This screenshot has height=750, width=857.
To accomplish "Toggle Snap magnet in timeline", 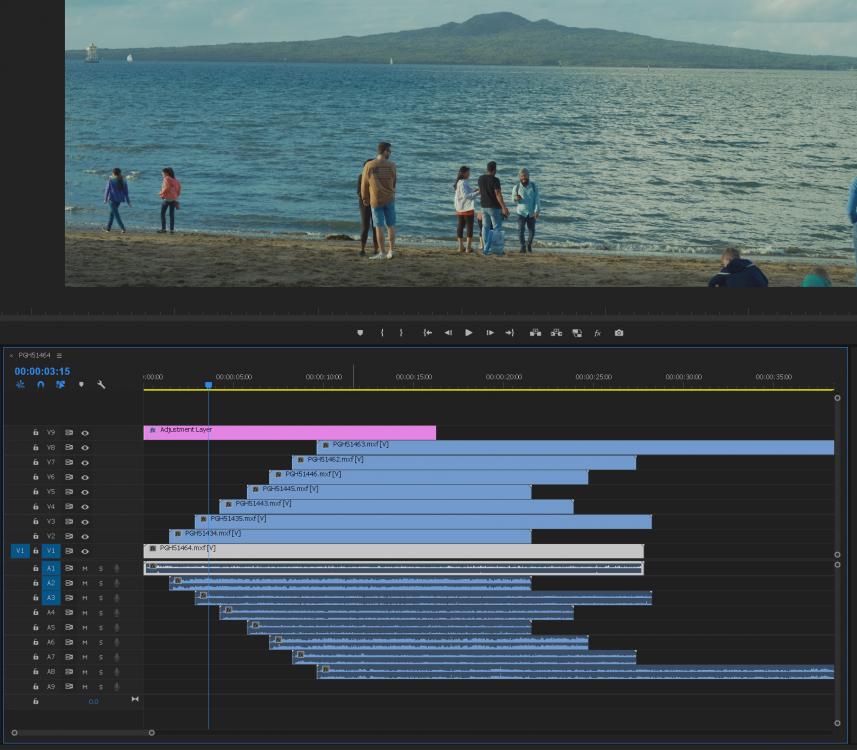I will (41, 385).
